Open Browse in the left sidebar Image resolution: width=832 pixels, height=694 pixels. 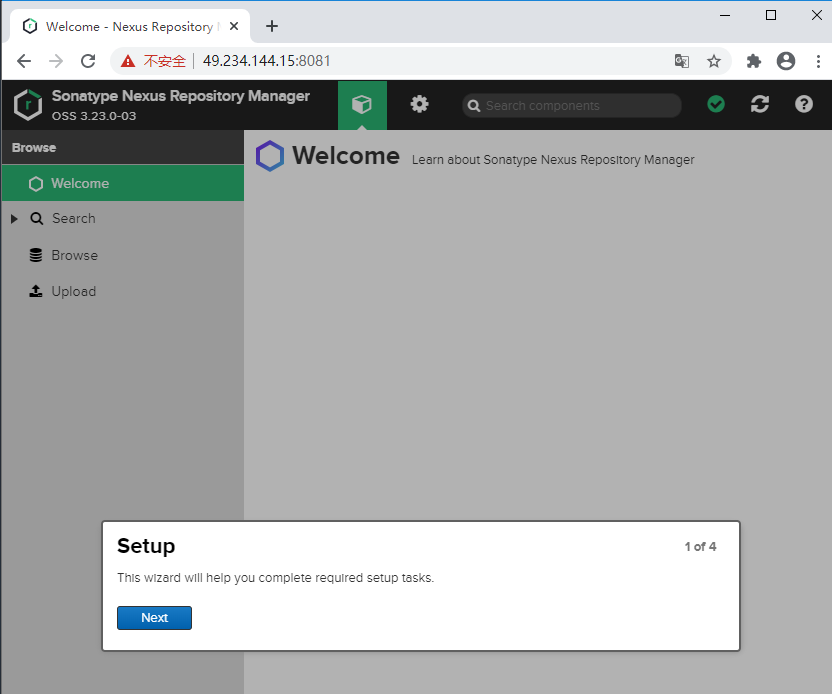click(x=74, y=255)
